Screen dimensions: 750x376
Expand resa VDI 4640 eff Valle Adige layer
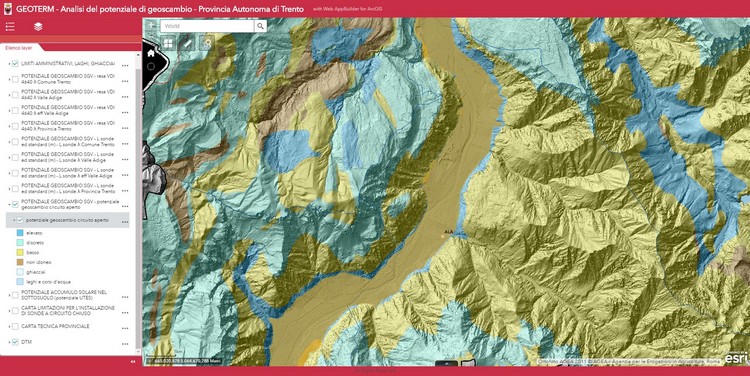point(9,111)
